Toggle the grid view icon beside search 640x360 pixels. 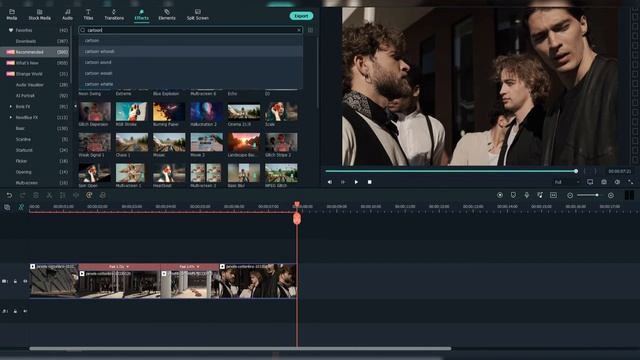[311, 30]
